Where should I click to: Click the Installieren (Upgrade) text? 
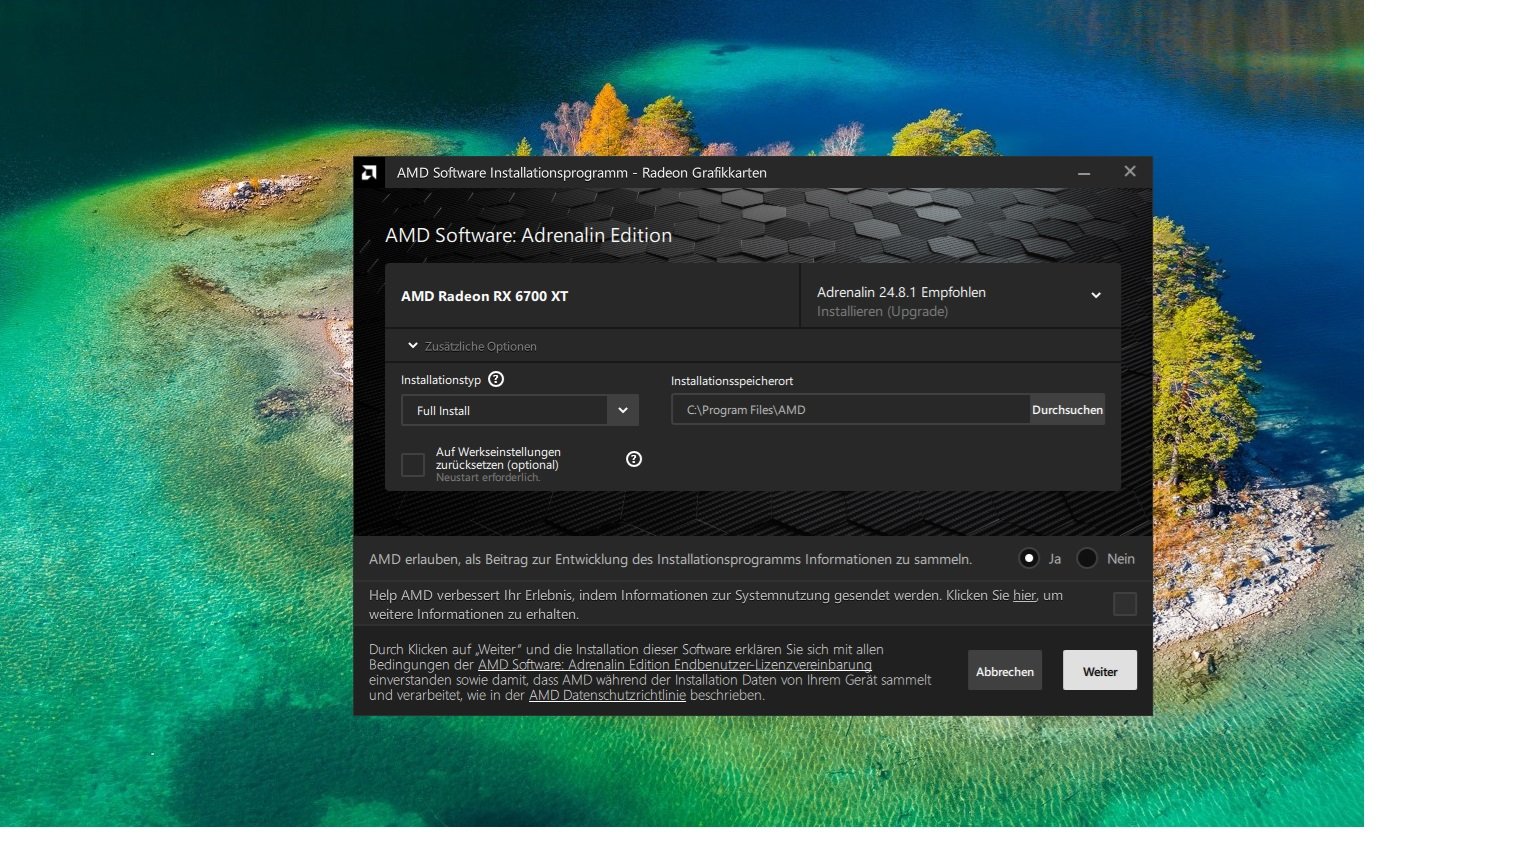pyautogui.click(x=883, y=312)
